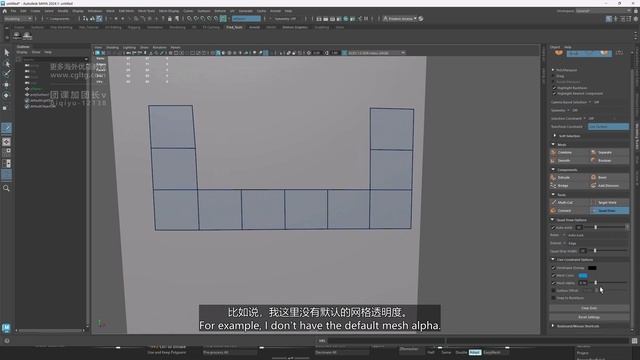This screenshot has height=360, width=640.
Task: Pick the Paint Selection tool
Action: (x=7, y=74)
